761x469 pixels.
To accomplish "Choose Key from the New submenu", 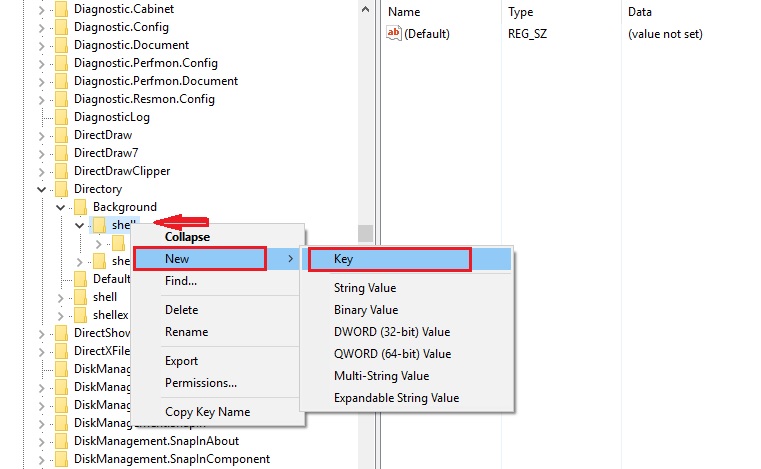I will pos(389,259).
